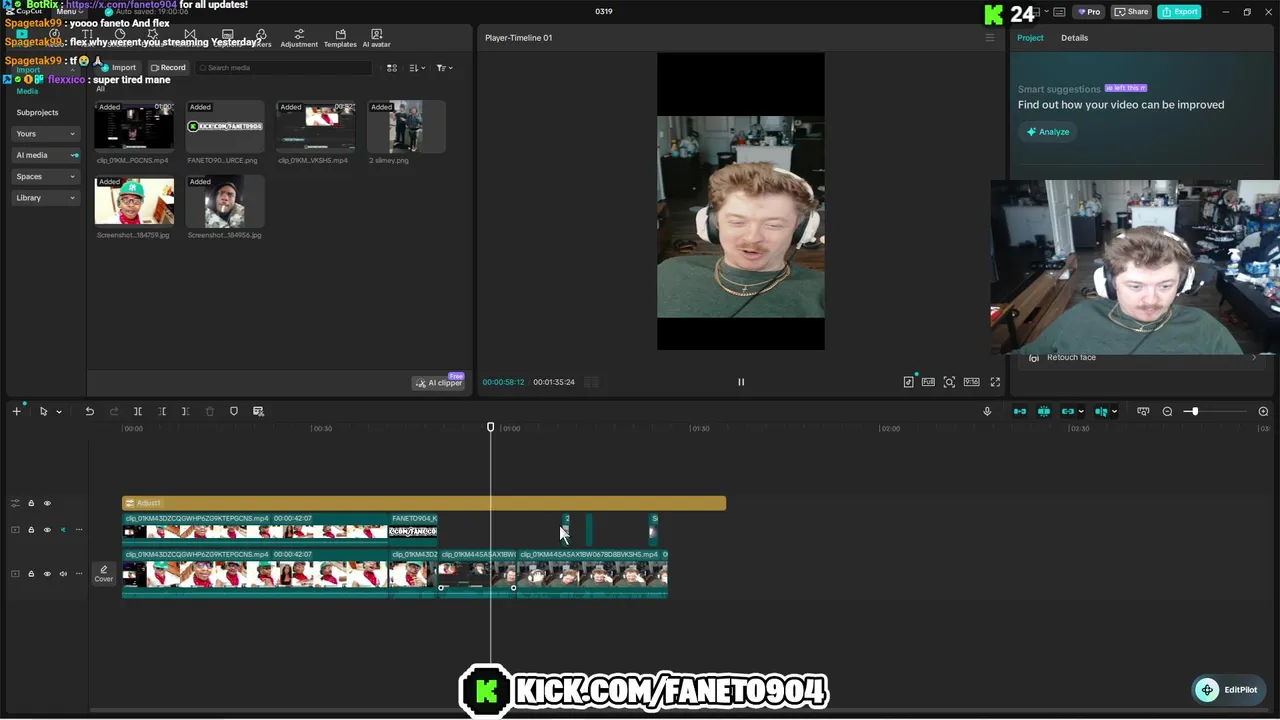This screenshot has width=1280, height=720.
Task: Delete left of playhead trim tool
Action: click(x=162, y=411)
